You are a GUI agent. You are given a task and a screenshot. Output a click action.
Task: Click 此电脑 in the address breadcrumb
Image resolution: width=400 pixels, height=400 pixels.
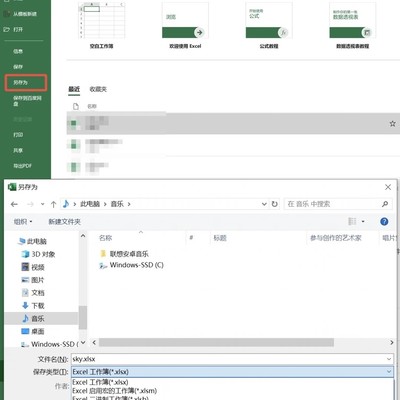coord(90,204)
